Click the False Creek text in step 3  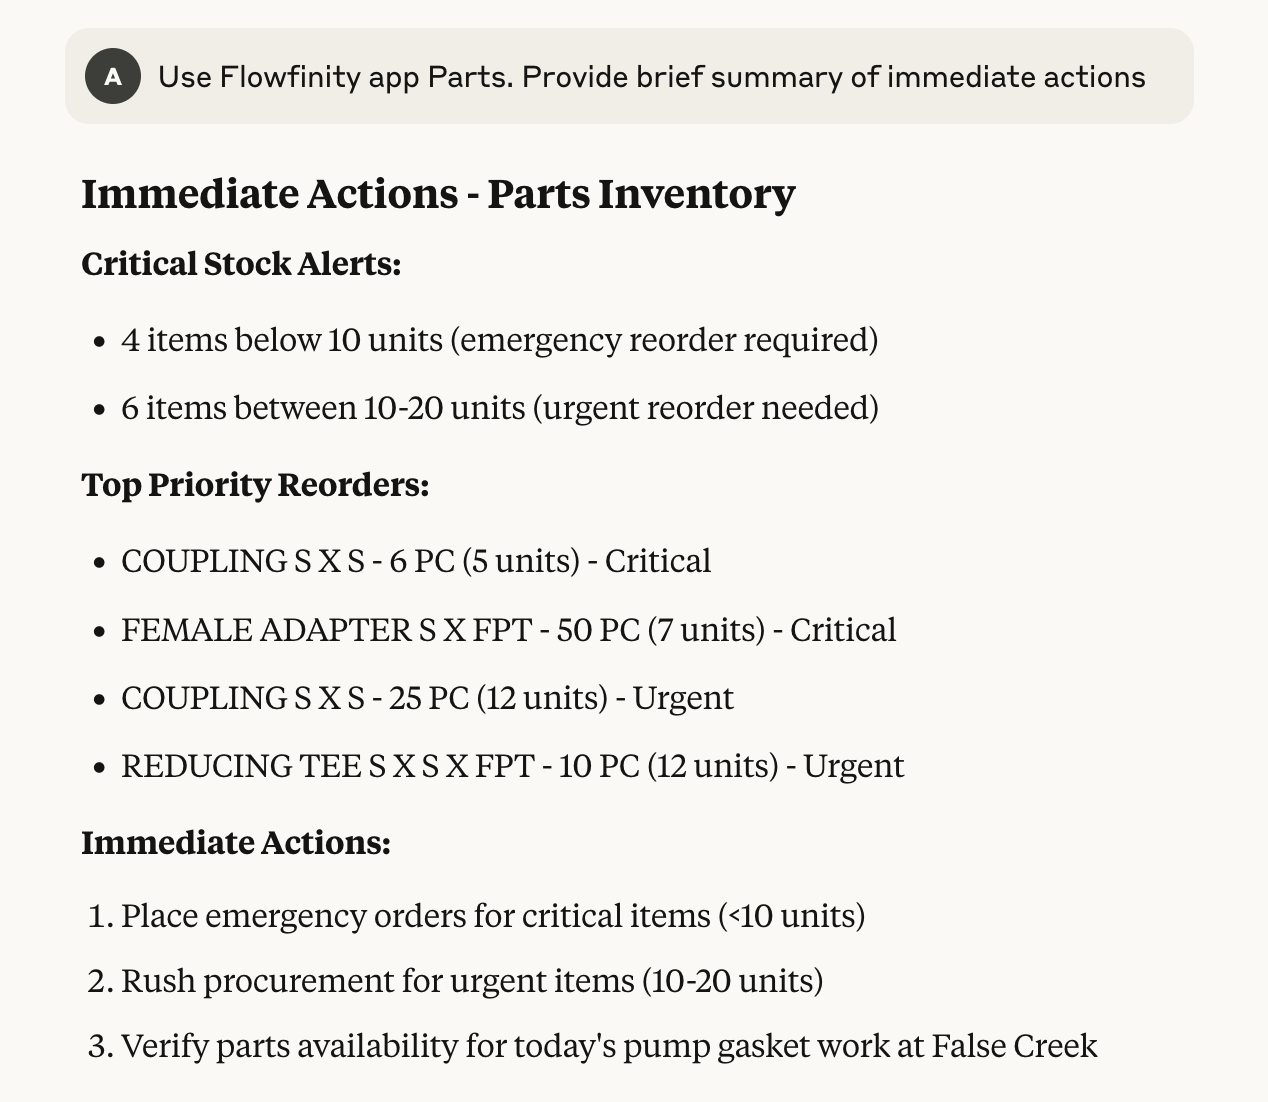pos(1015,1046)
